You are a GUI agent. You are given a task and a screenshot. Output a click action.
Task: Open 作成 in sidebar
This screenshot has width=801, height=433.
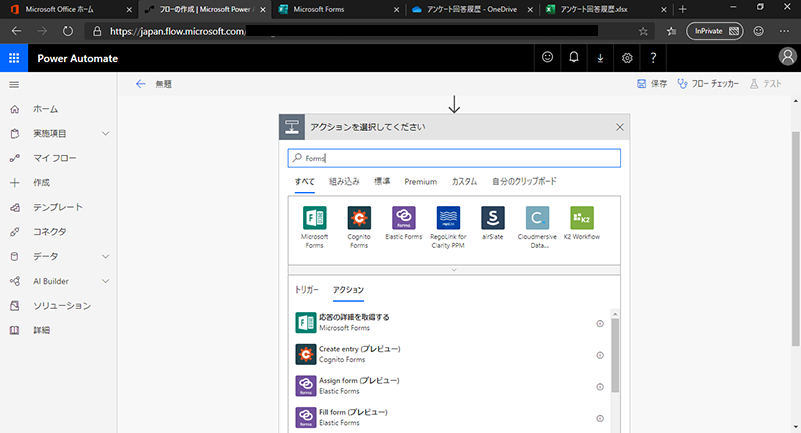click(41, 183)
